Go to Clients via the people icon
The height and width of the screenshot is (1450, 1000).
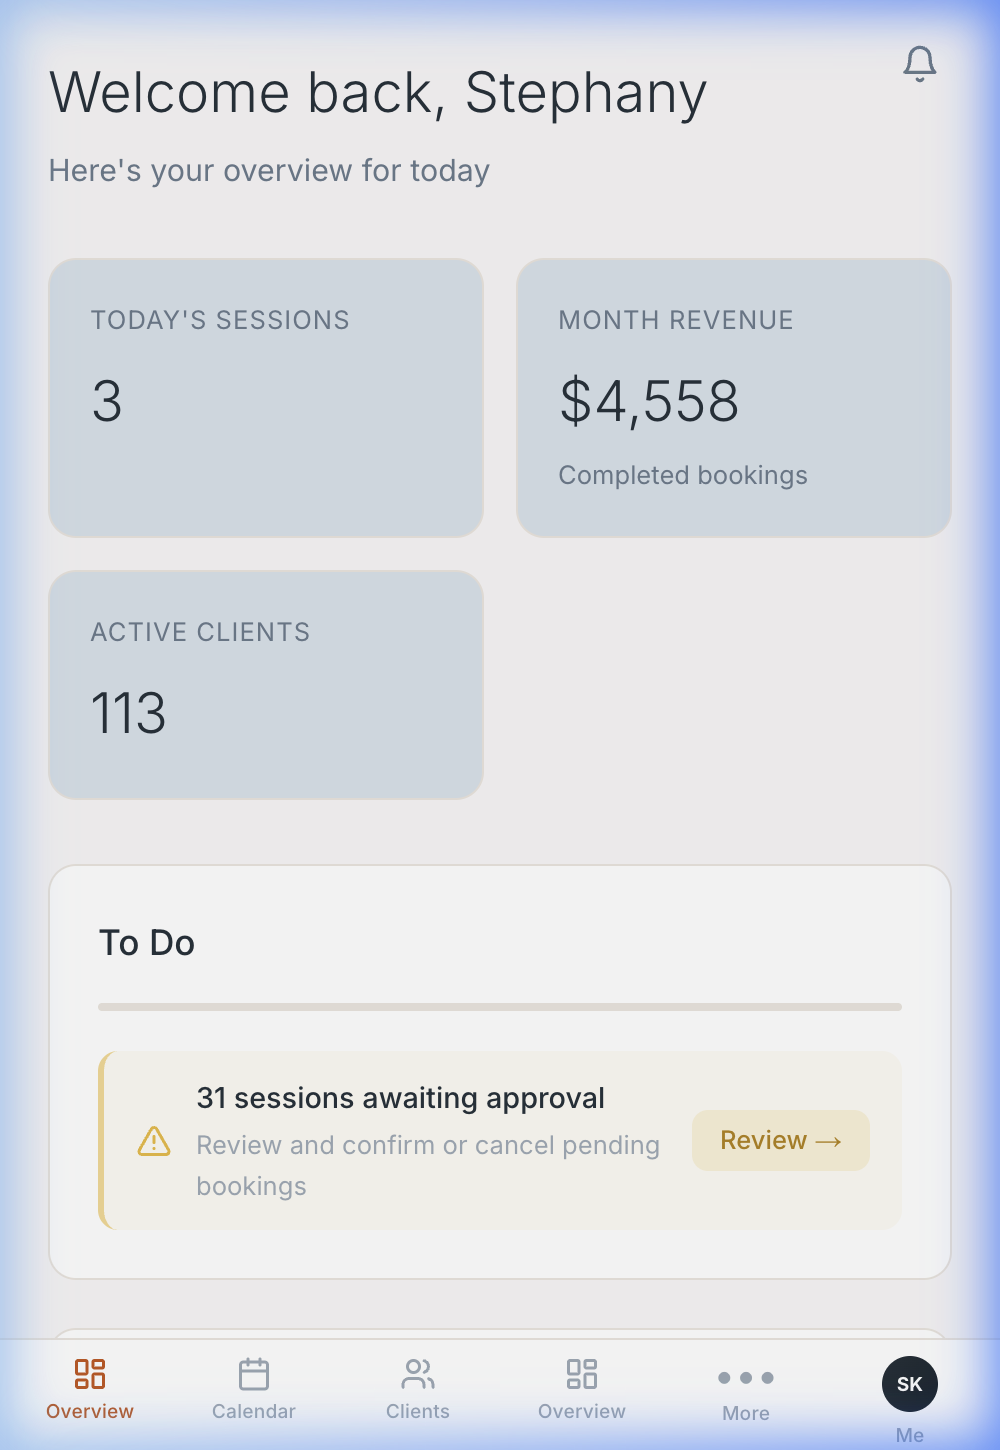click(418, 1373)
